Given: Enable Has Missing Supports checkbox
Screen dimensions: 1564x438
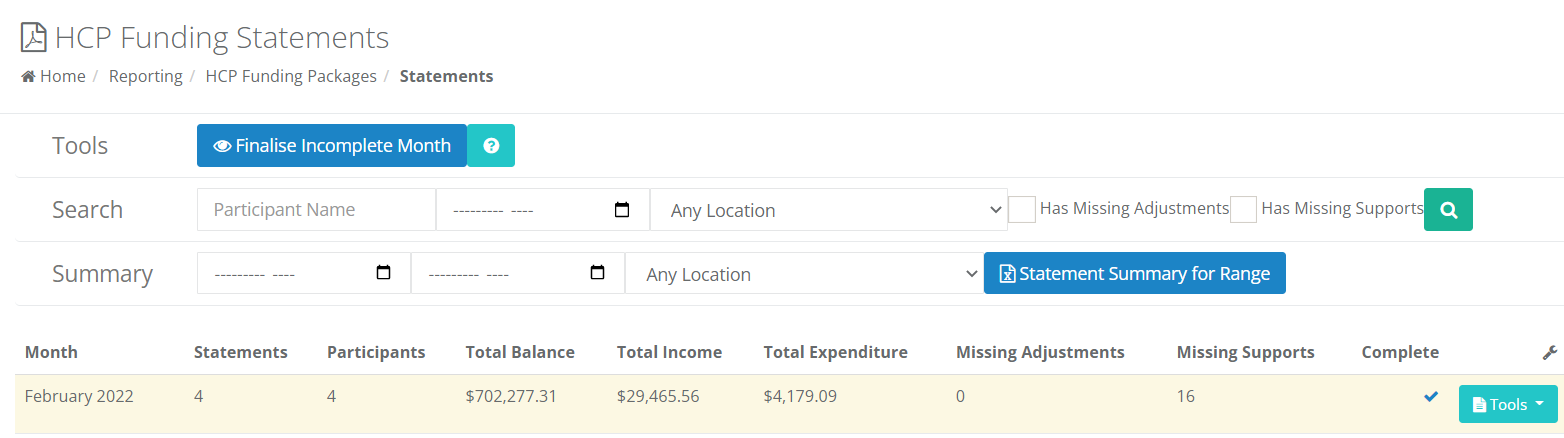Looking at the screenshot, I should 1243,209.
